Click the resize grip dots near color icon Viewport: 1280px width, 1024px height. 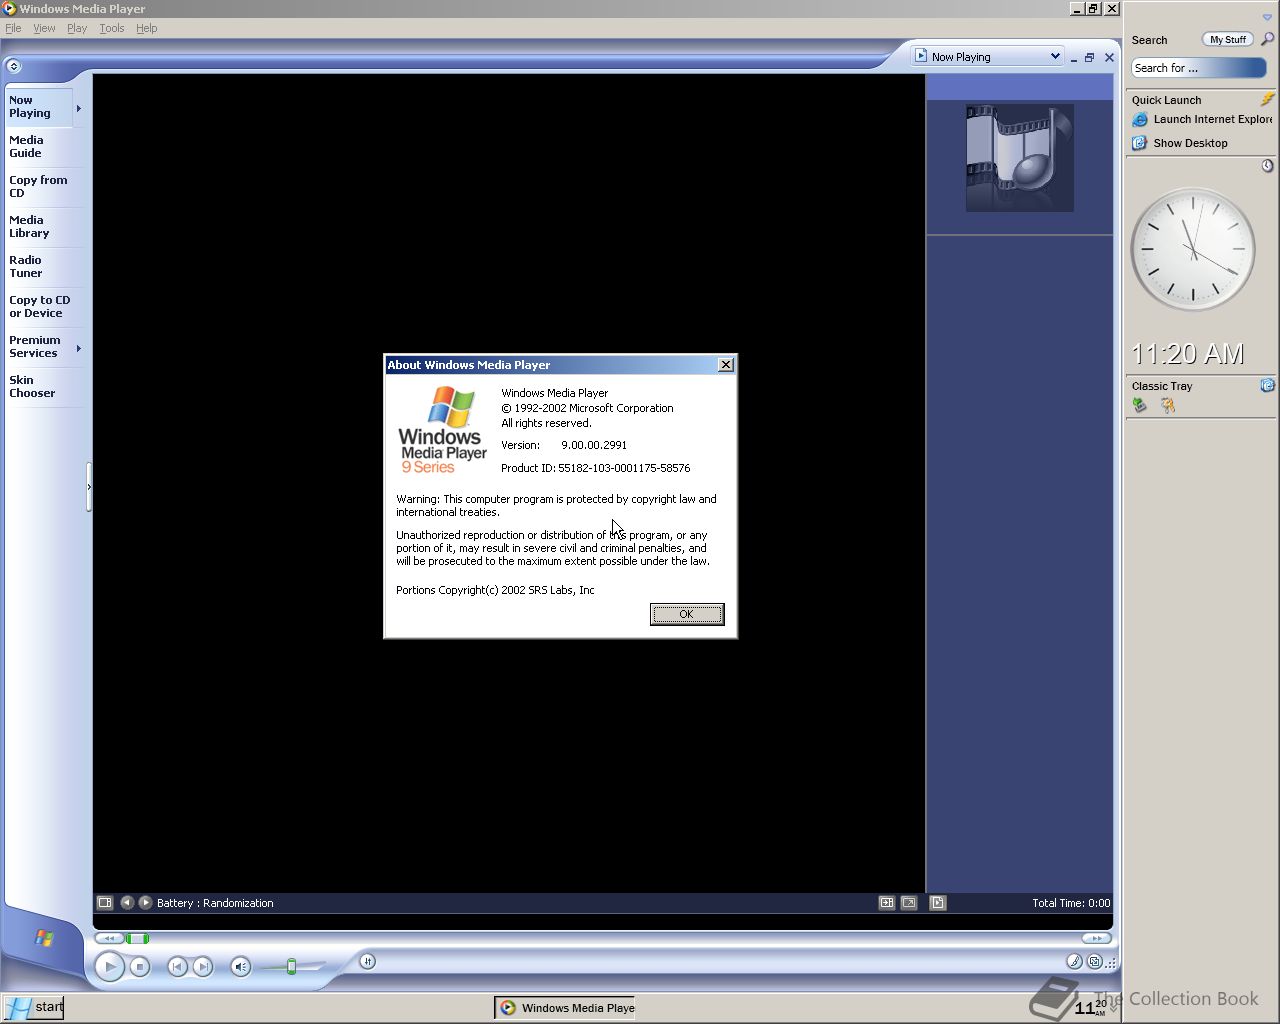[x=1111, y=963]
